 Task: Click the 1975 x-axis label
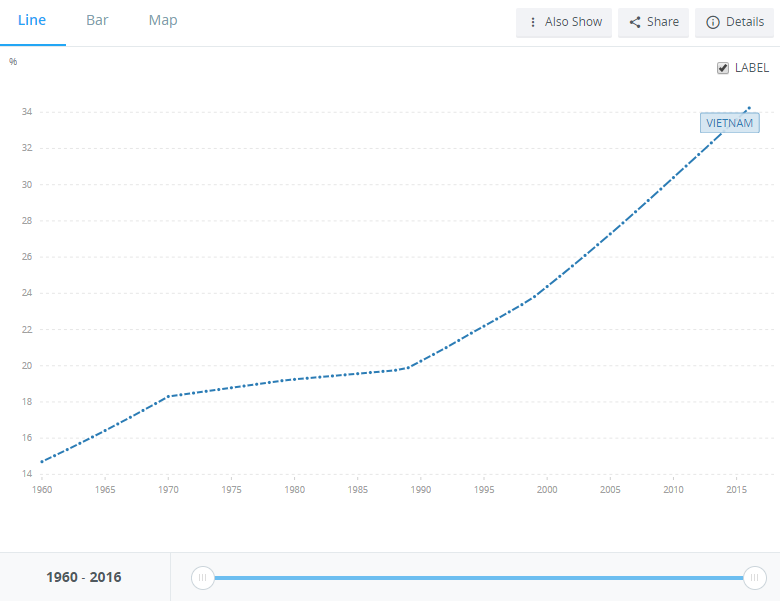231,490
